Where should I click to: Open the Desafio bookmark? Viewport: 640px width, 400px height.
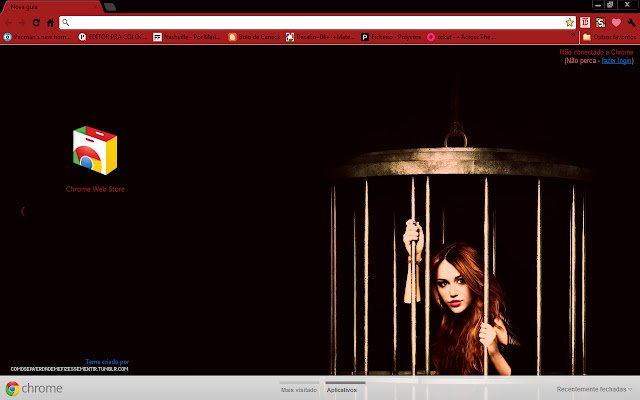tap(320, 37)
